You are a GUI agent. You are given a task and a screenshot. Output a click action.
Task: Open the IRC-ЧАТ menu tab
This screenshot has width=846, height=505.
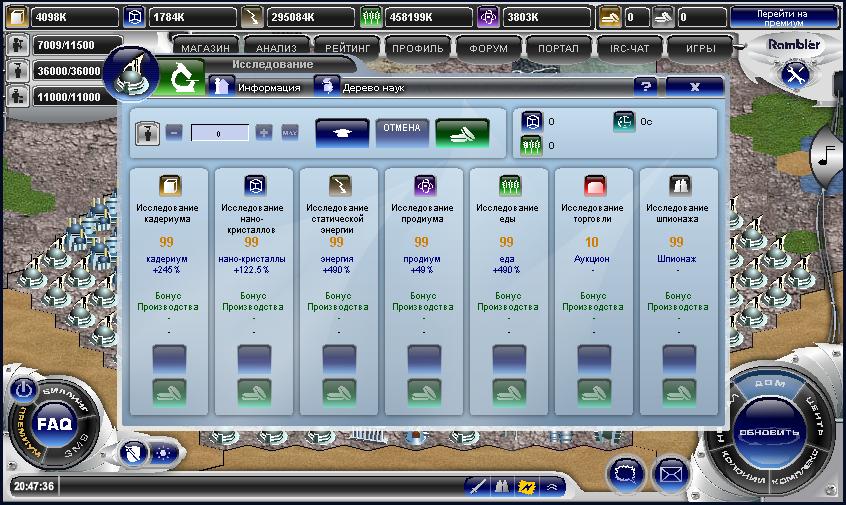pyautogui.click(x=629, y=48)
